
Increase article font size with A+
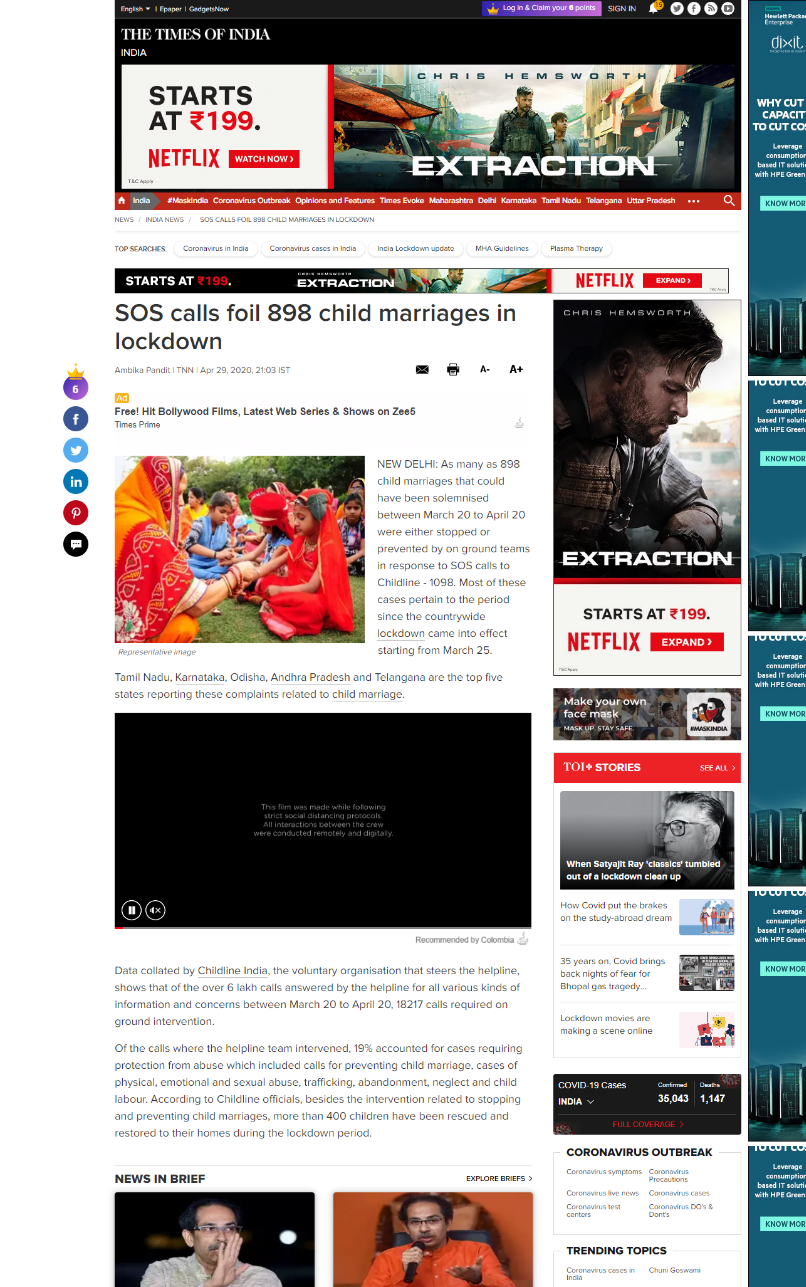516,369
